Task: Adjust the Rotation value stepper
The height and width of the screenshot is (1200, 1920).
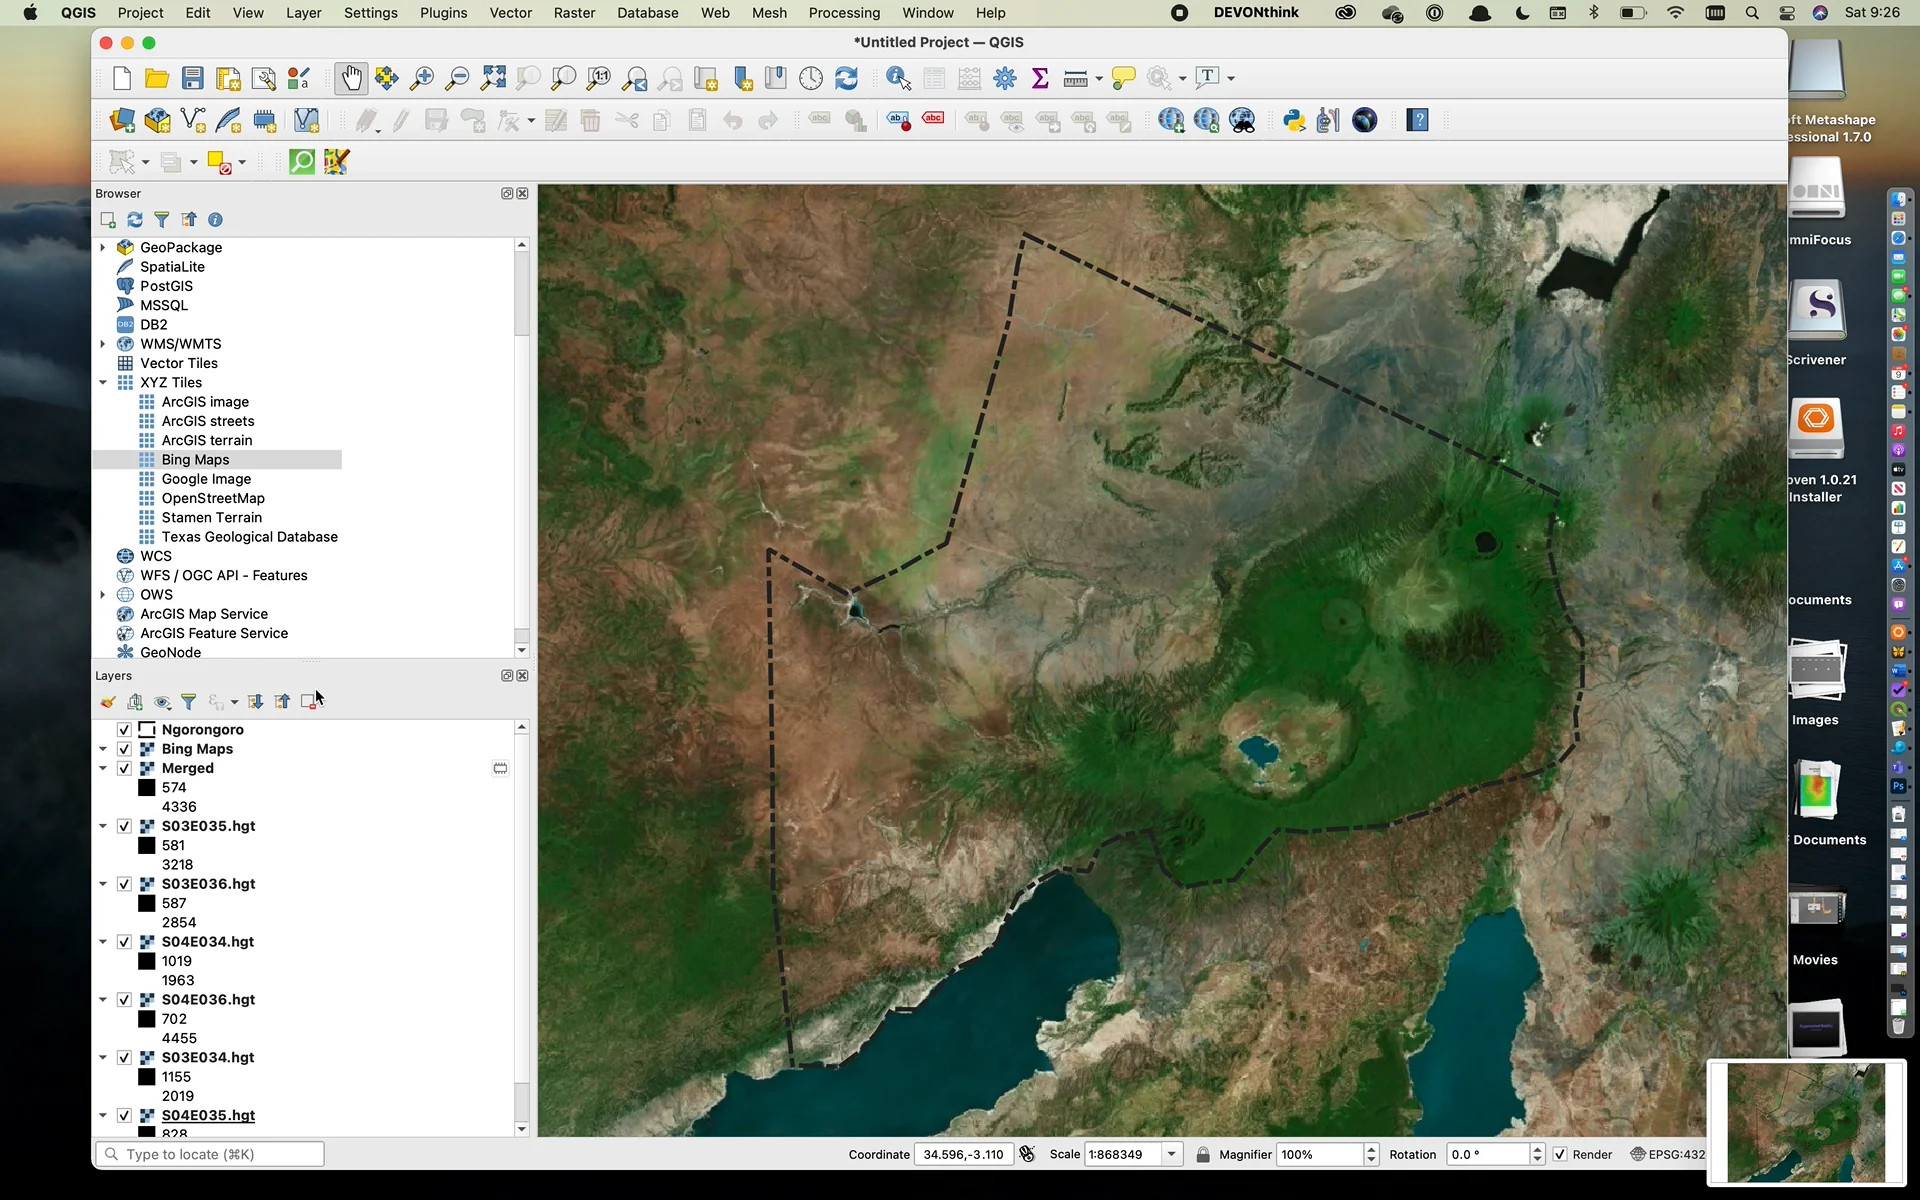Action: 1537,1154
